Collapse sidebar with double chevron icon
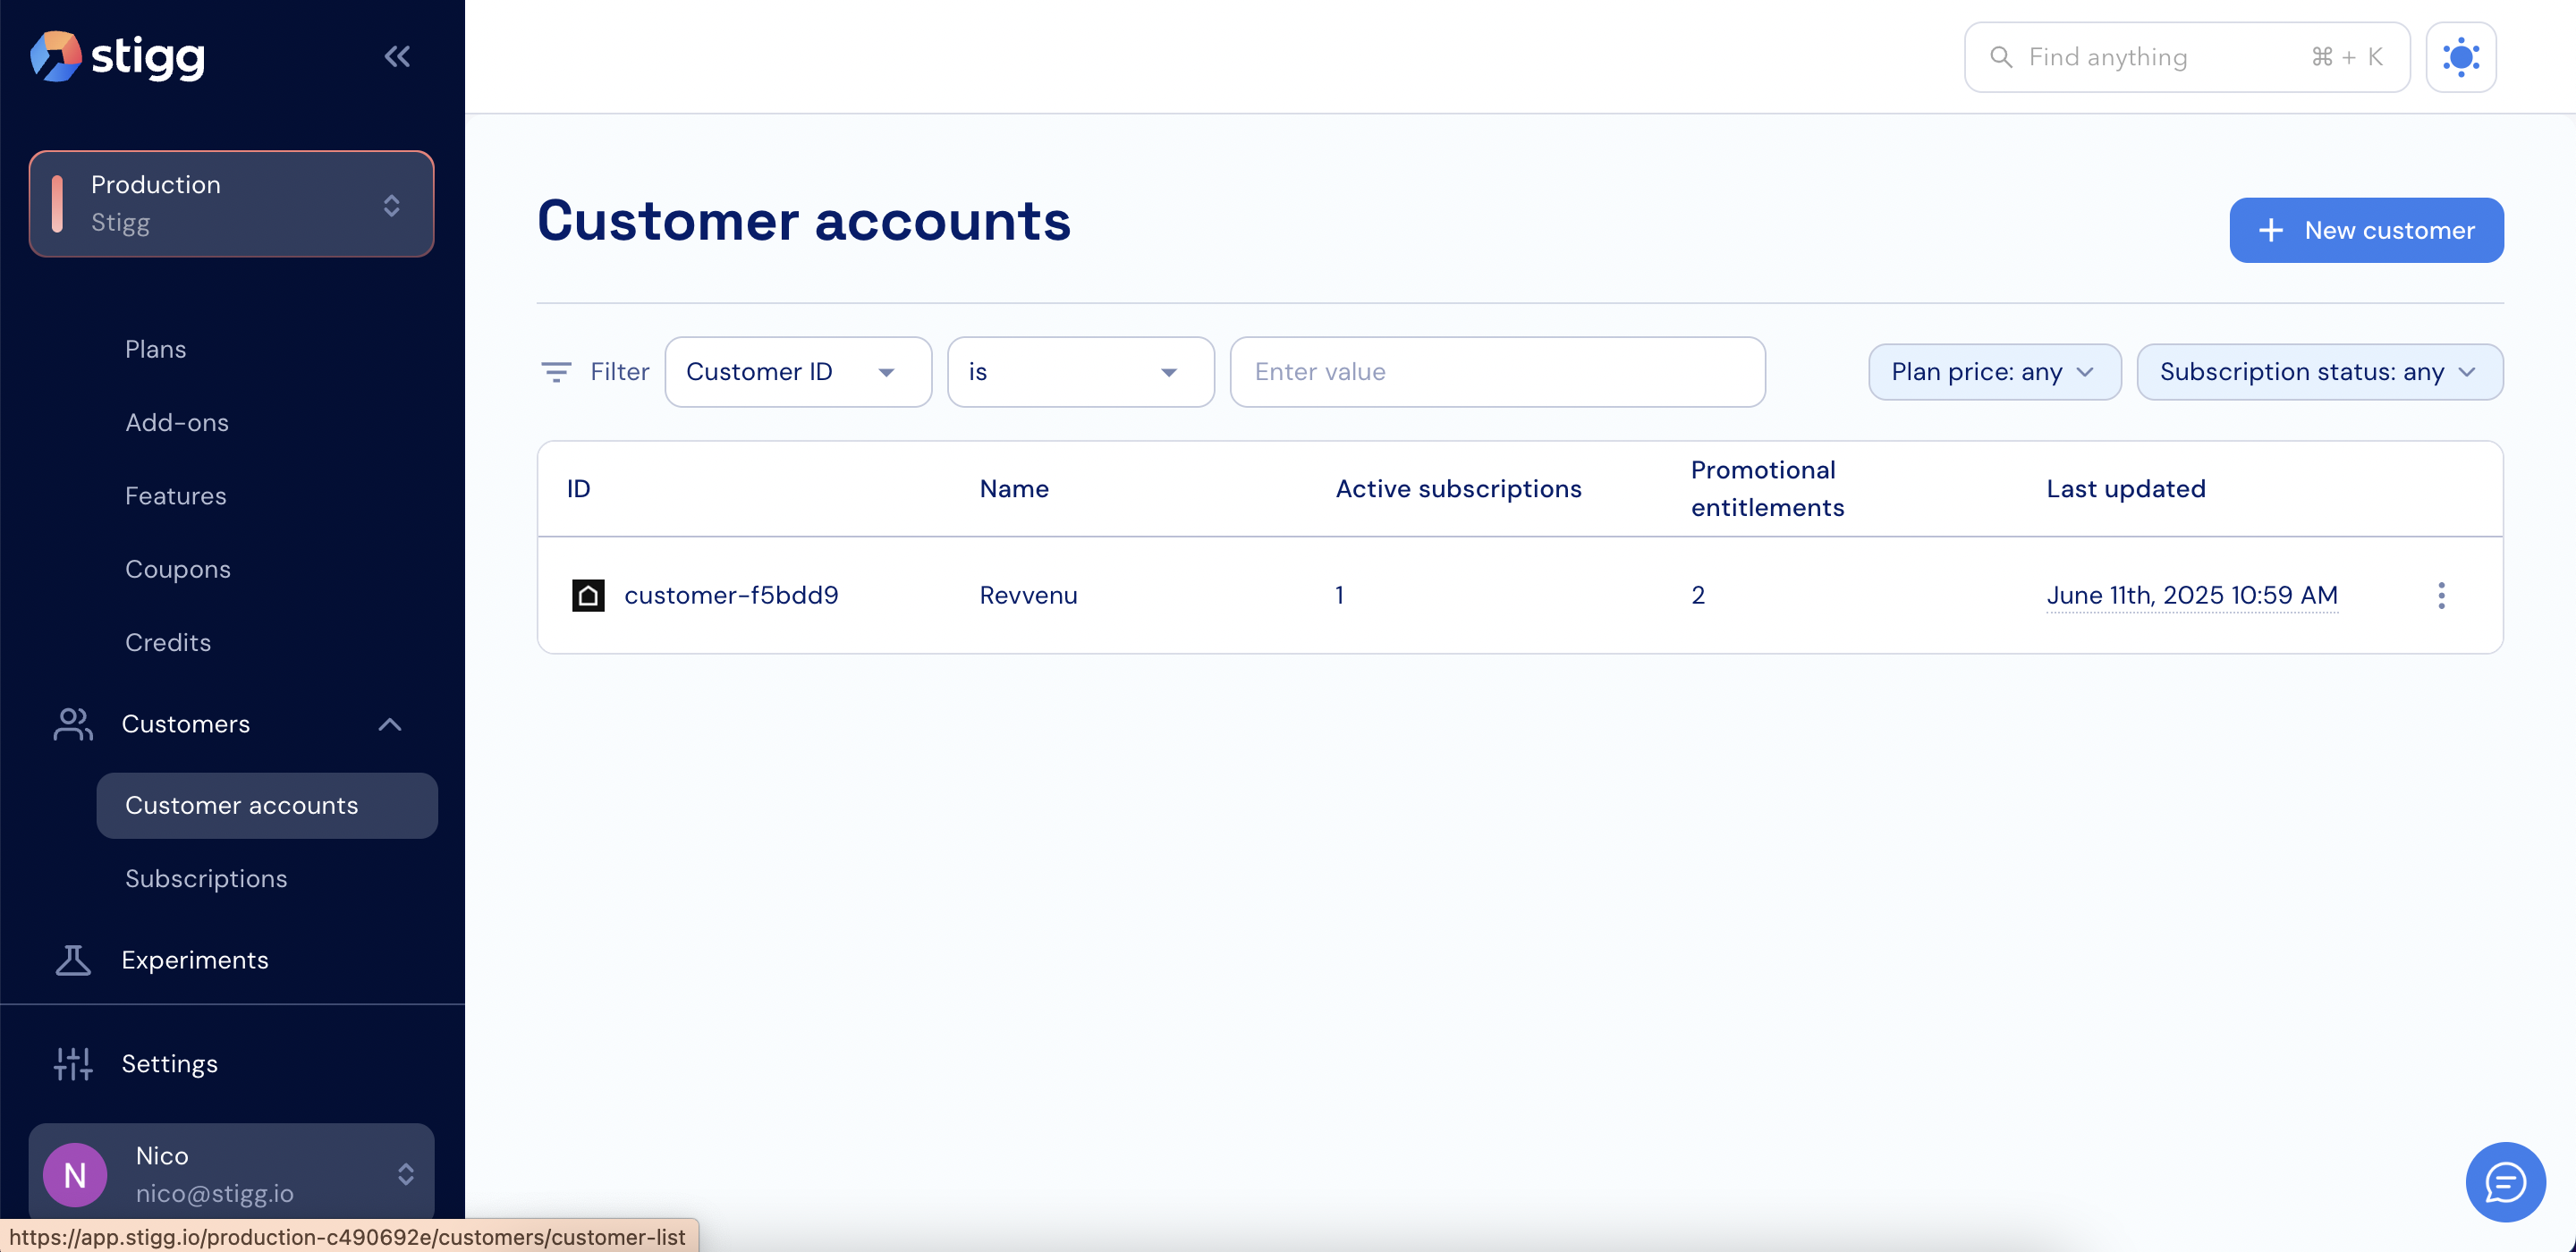This screenshot has width=2576, height=1252. [397, 57]
